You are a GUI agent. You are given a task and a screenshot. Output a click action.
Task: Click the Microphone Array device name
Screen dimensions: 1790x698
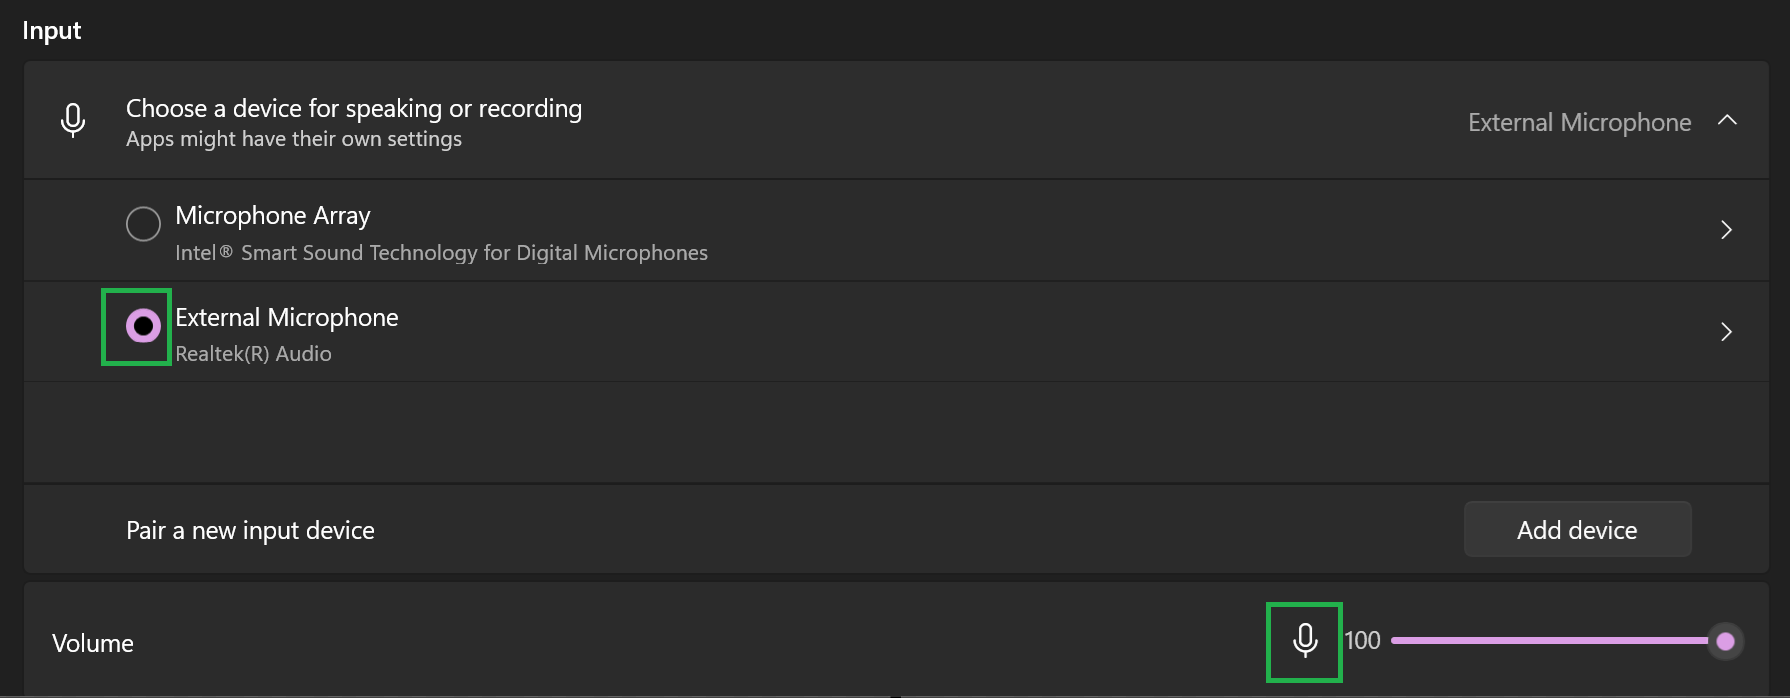[x=273, y=216]
